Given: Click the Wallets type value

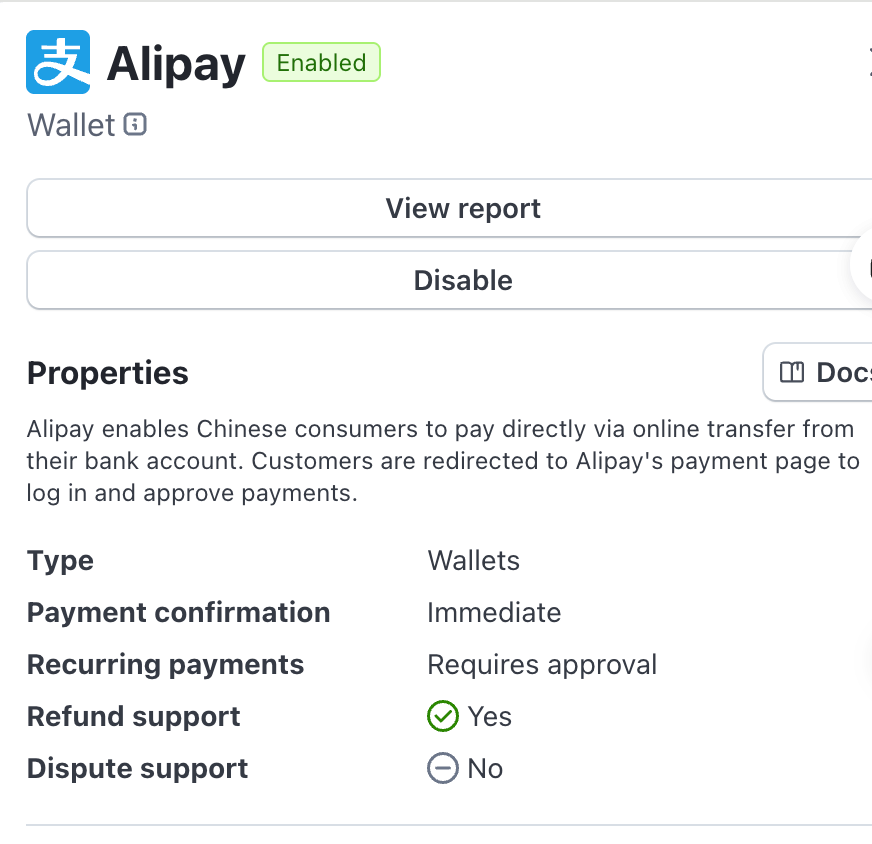Looking at the screenshot, I should coord(473,561).
